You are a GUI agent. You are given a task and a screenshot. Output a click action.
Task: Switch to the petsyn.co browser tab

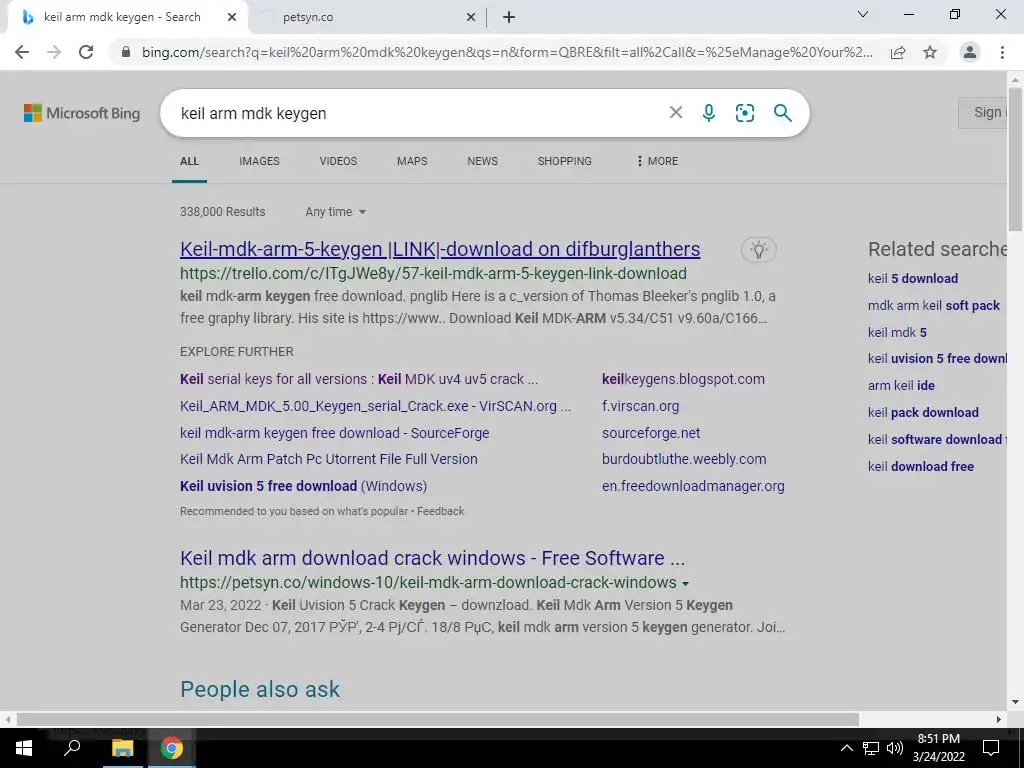(366, 18)
